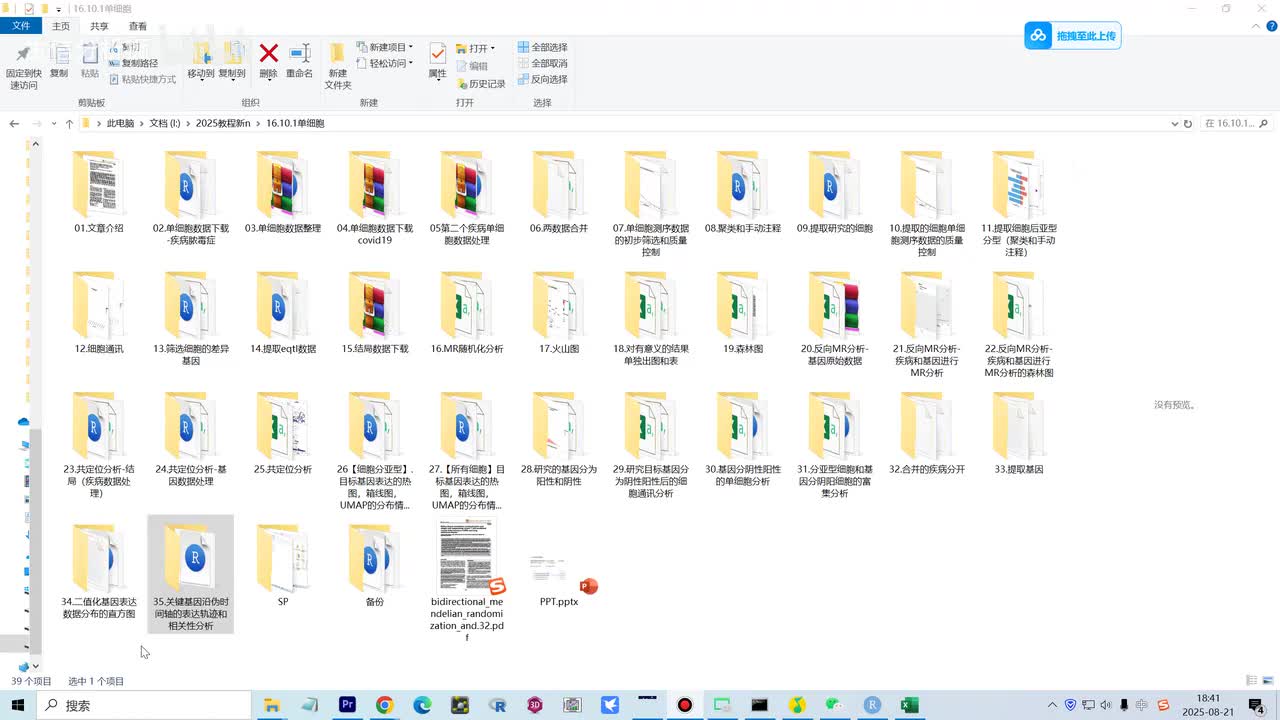
Task: Select the 25.共定位分析 folder
Action: click(283, 433)
